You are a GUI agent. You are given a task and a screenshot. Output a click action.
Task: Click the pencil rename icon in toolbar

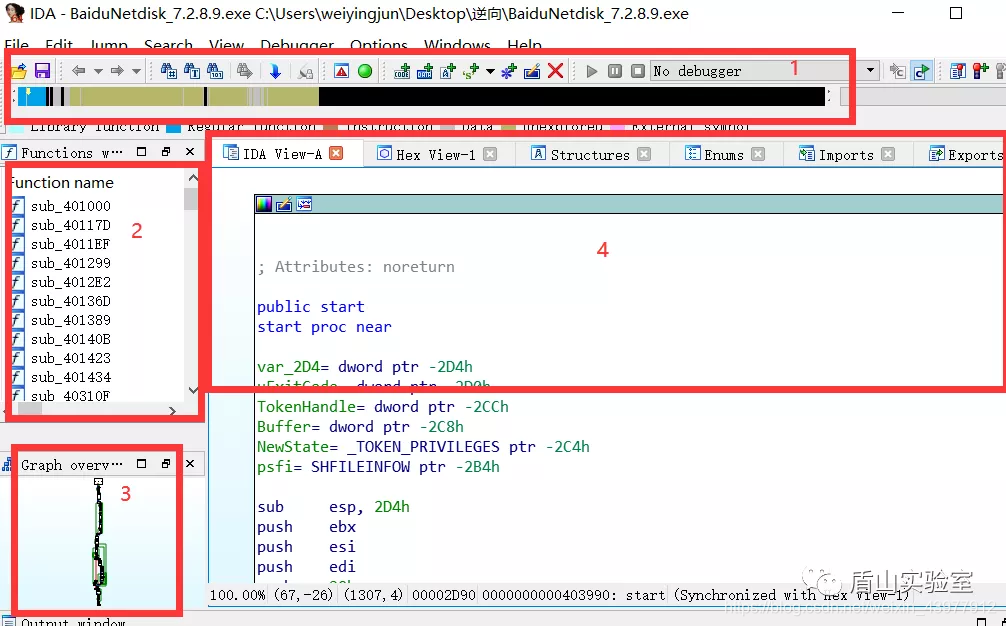click(532, 71)
